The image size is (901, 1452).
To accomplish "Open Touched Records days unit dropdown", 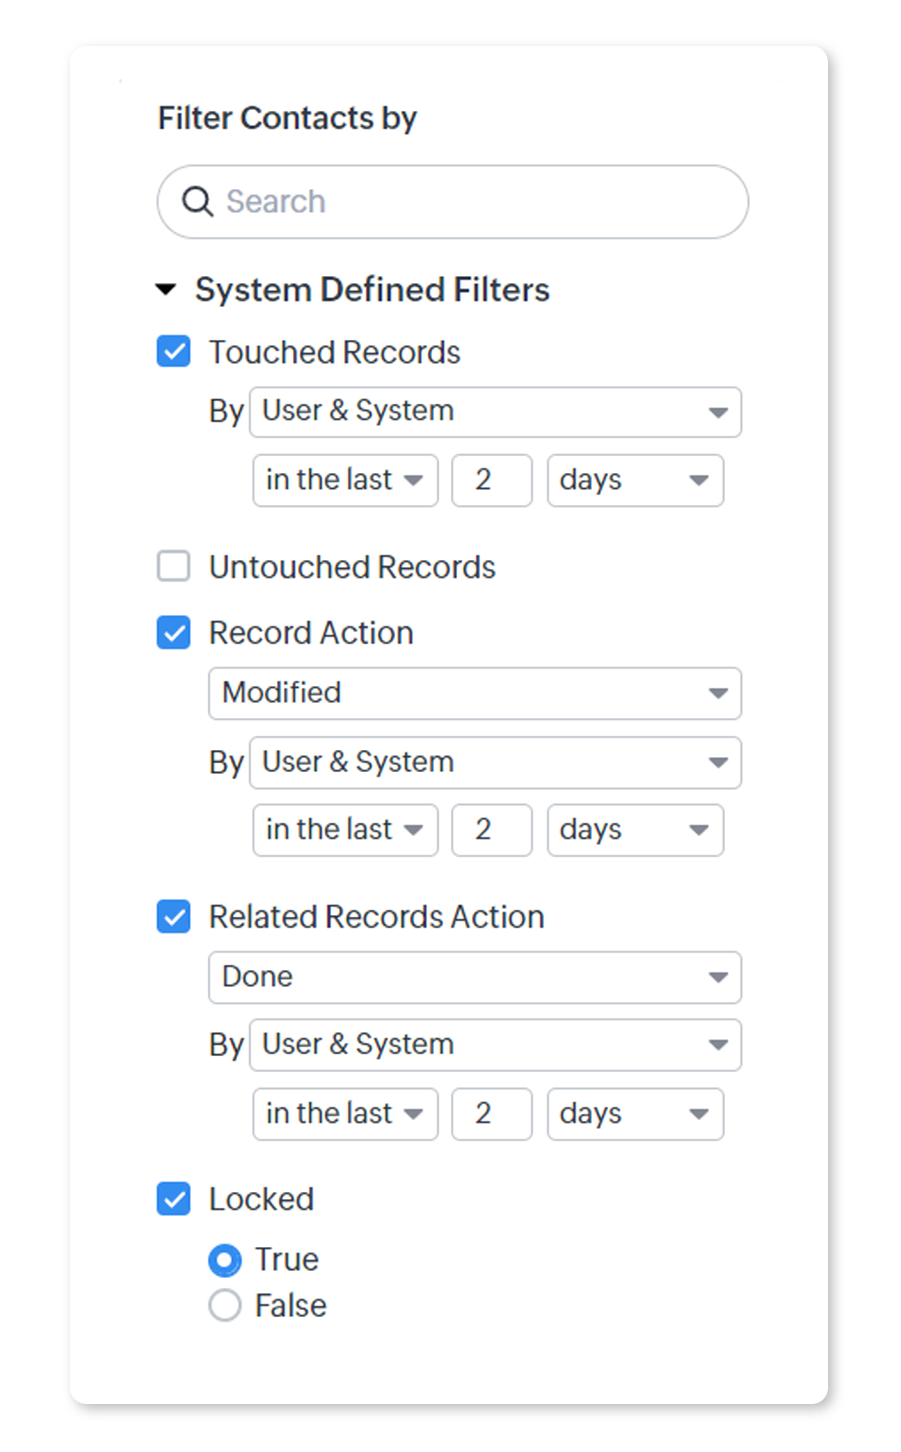I will point(635,481).
